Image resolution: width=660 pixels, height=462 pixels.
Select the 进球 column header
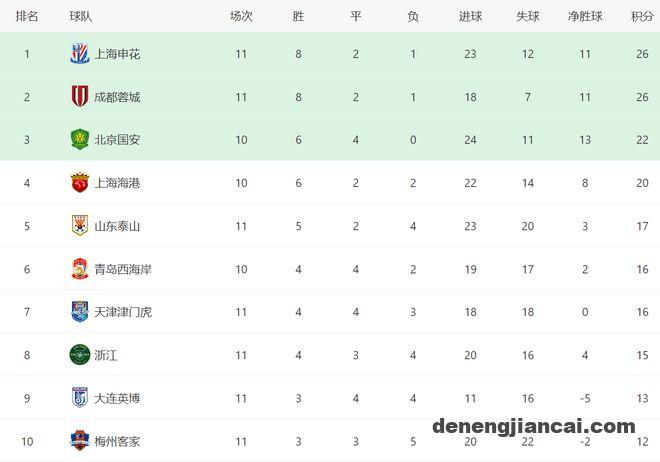coord(470,16)
